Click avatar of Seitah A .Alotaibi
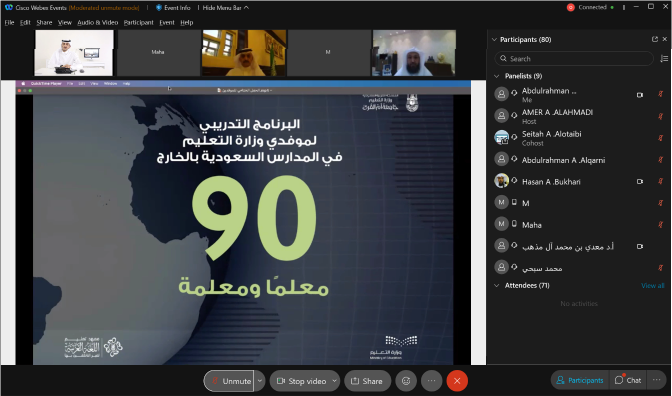Viewport: 672px width, 396px height. [501, 138]
